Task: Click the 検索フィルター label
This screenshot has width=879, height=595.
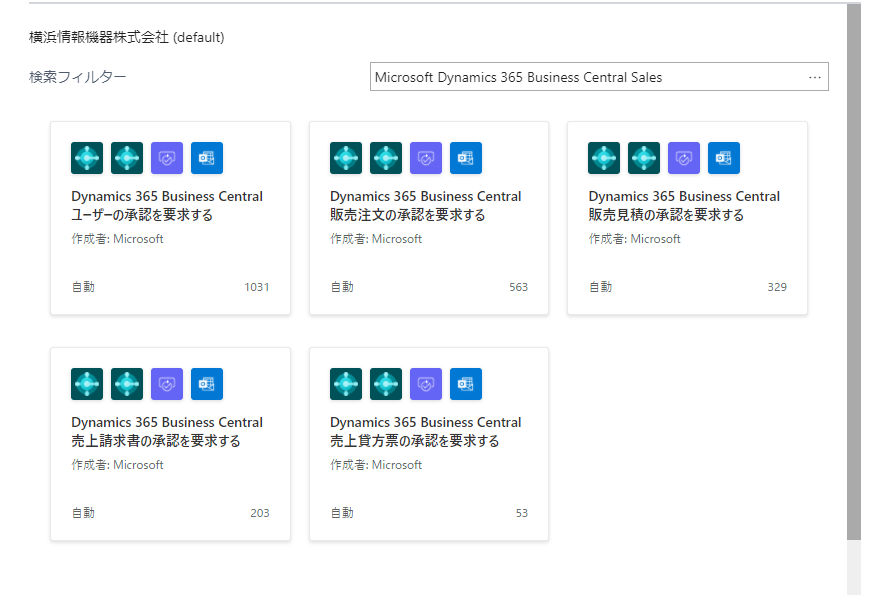Action: point(78,77)
